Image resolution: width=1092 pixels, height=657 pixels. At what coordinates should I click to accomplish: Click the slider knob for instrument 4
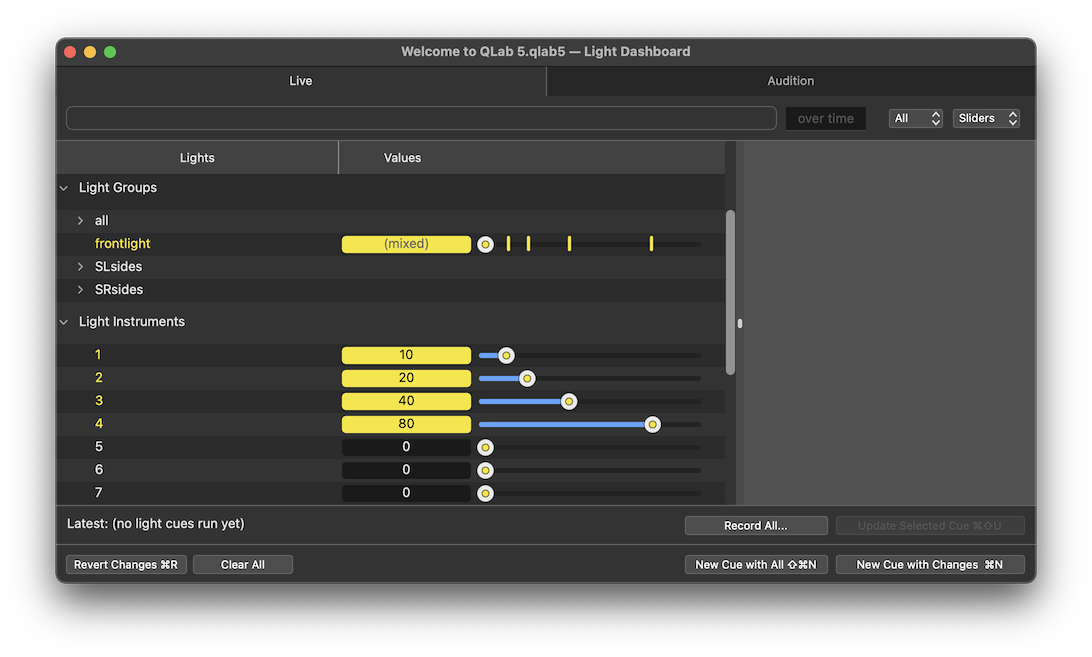(x=652, y=424)
